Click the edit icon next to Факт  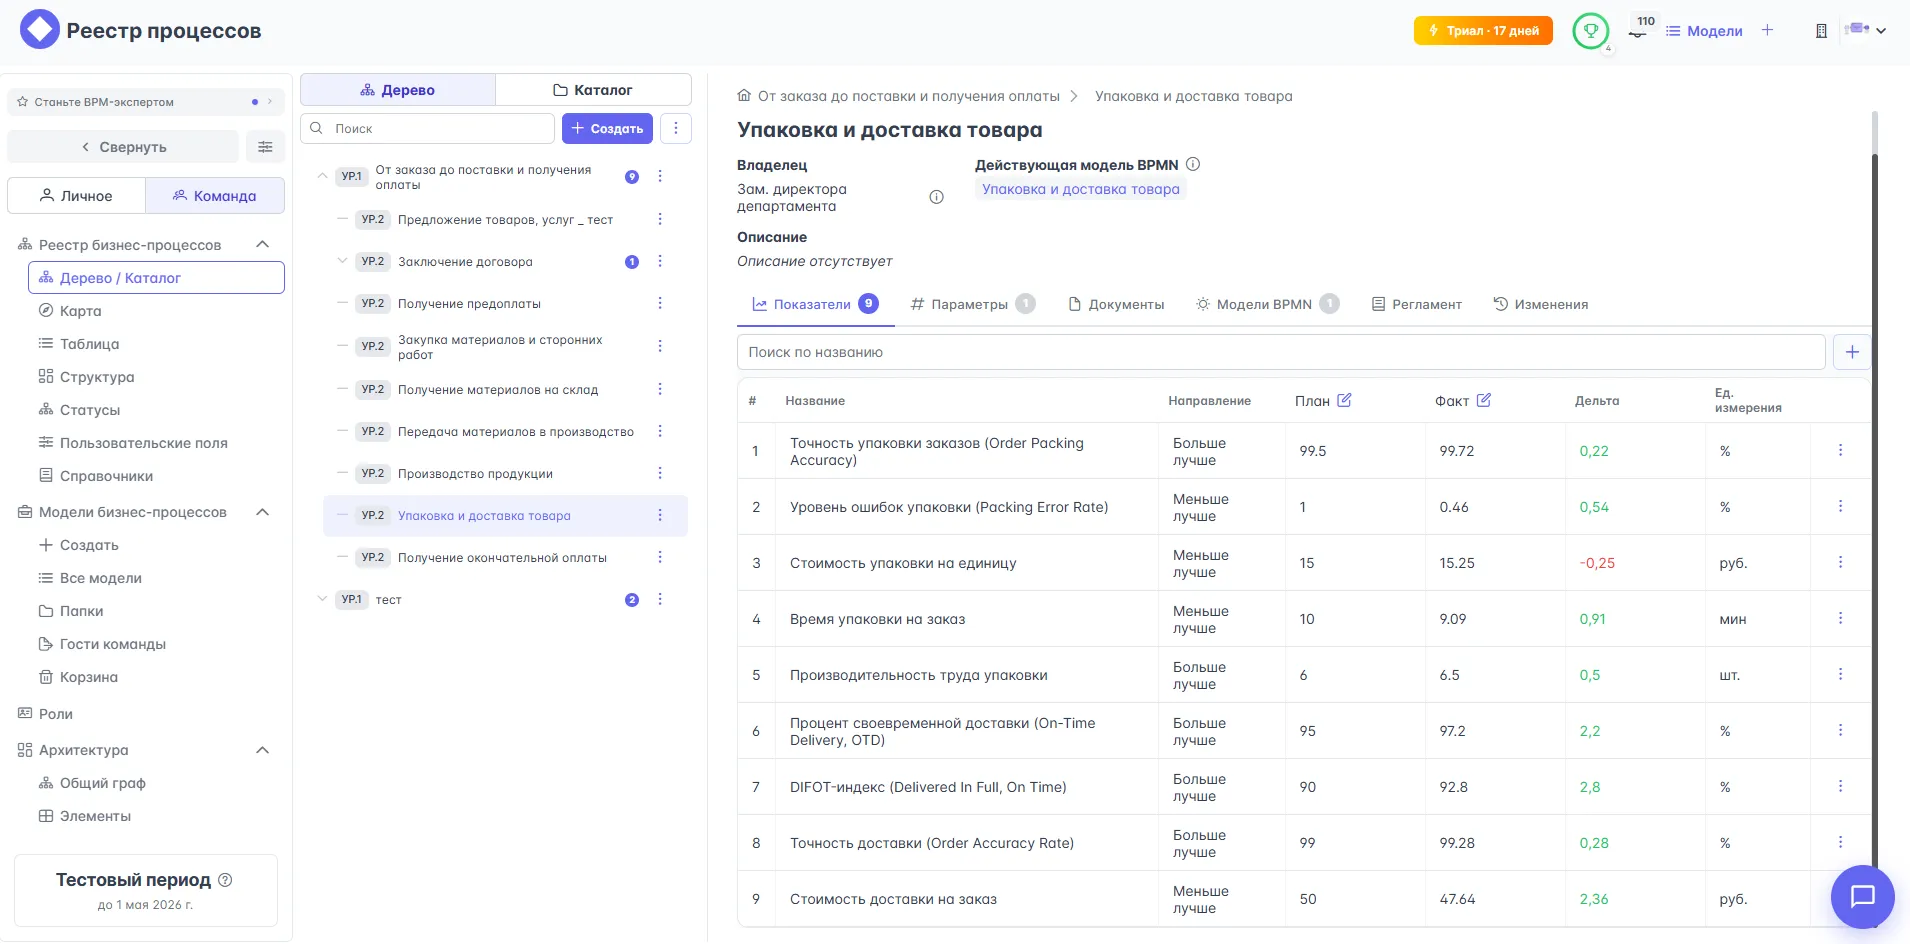point(1483,400)
